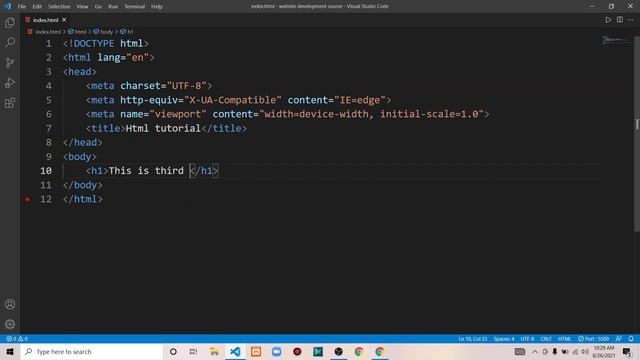Open the teal play-arrow app on taskbar
The height and width of the screenshot is (360, 640).
click(318, 351)
